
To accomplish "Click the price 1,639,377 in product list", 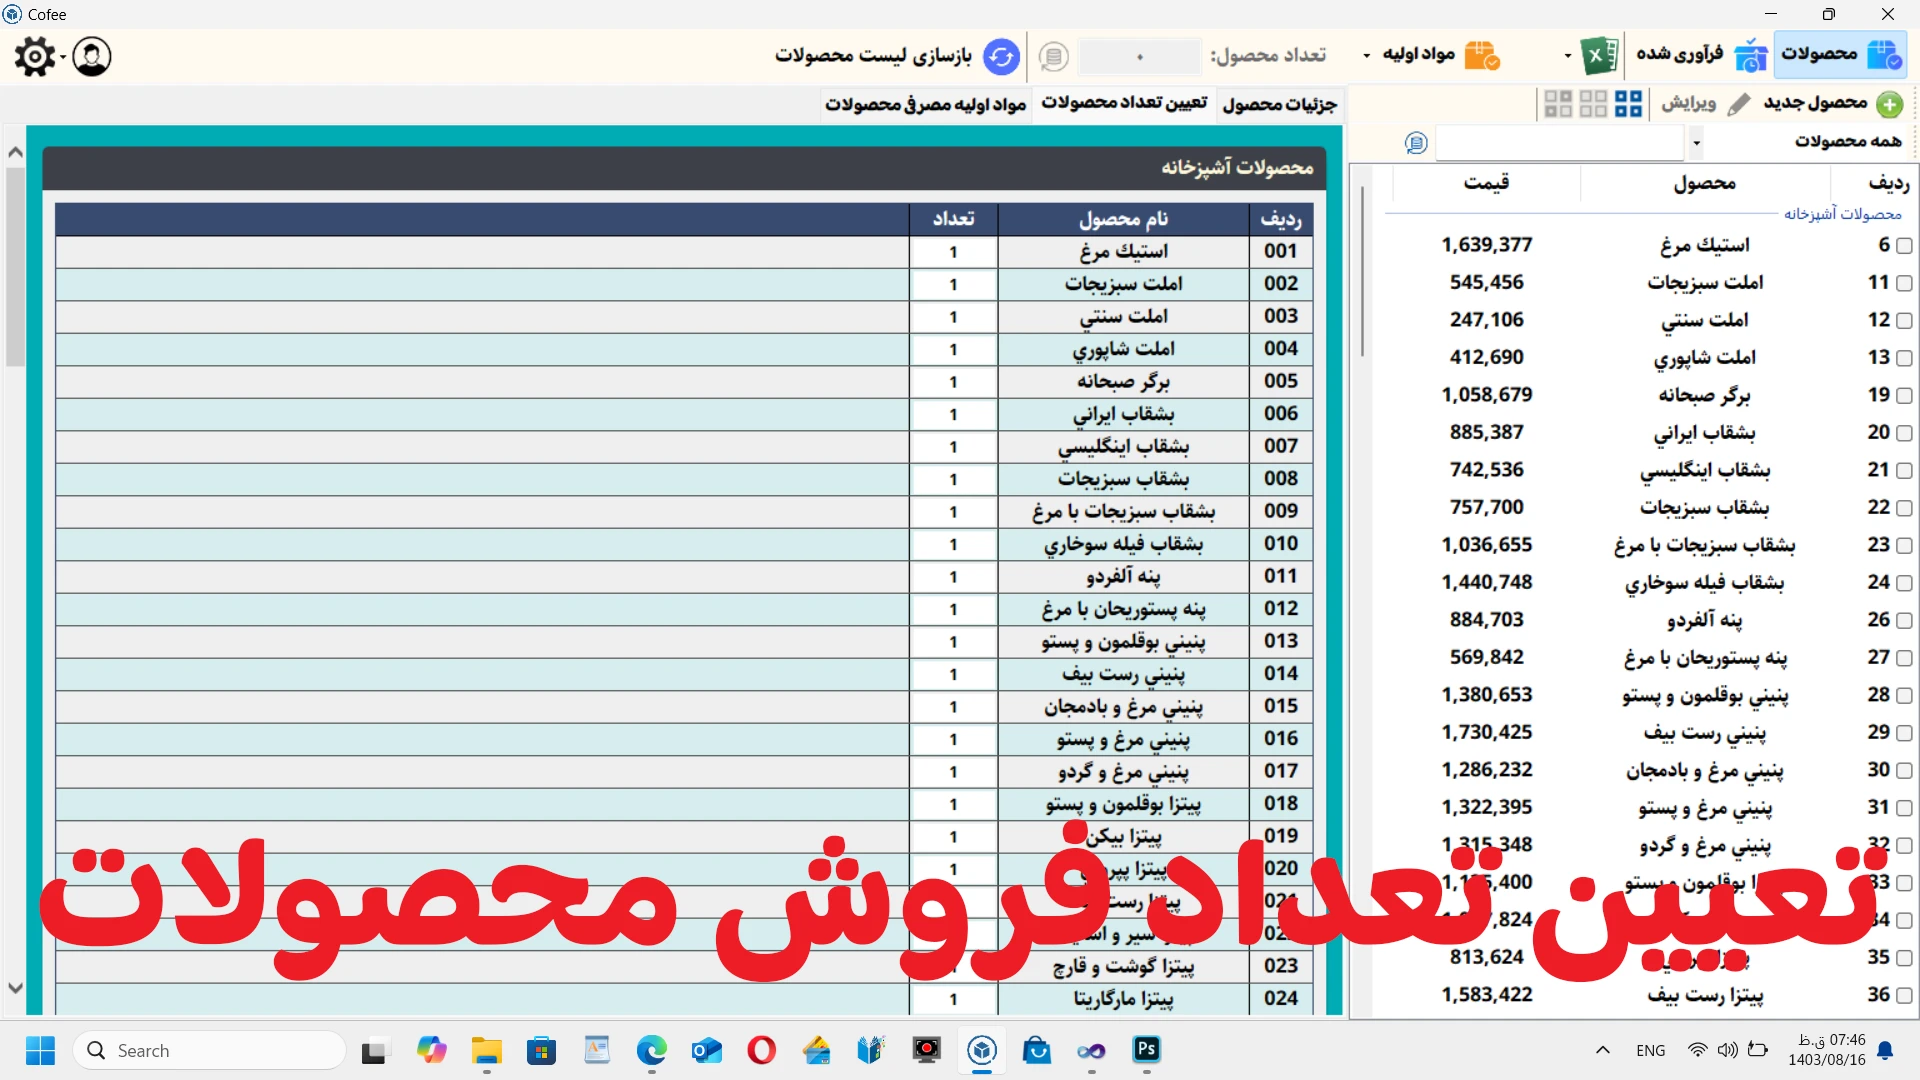I will point(1487,245).
